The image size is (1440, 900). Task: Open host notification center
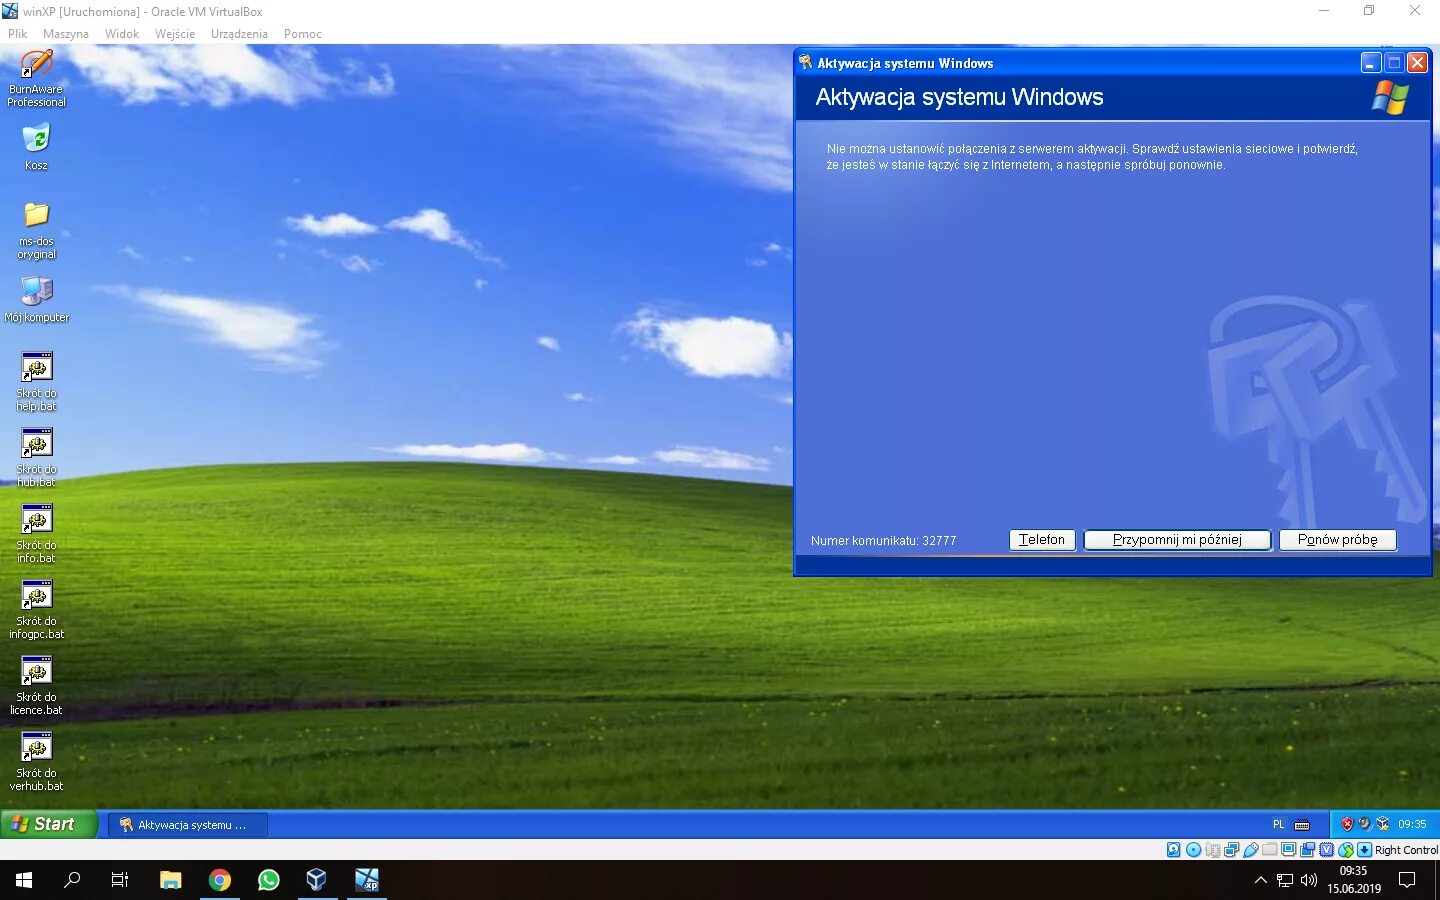click(x=1407, y=880)
